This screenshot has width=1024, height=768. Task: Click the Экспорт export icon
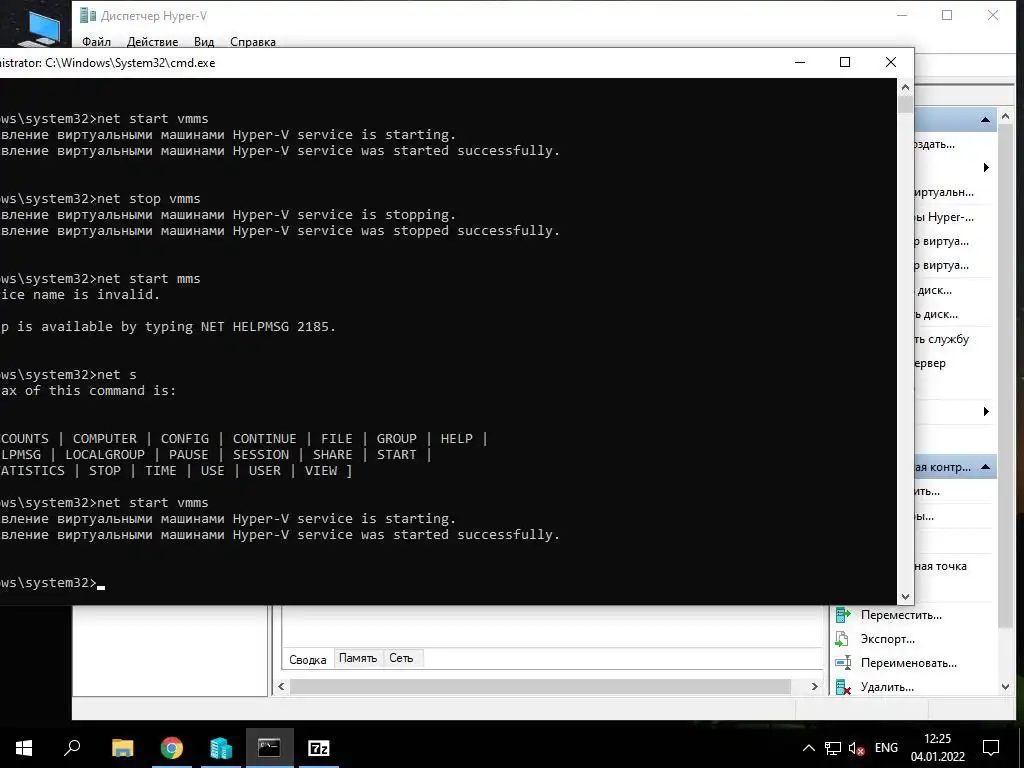click(x=843, y=639)
